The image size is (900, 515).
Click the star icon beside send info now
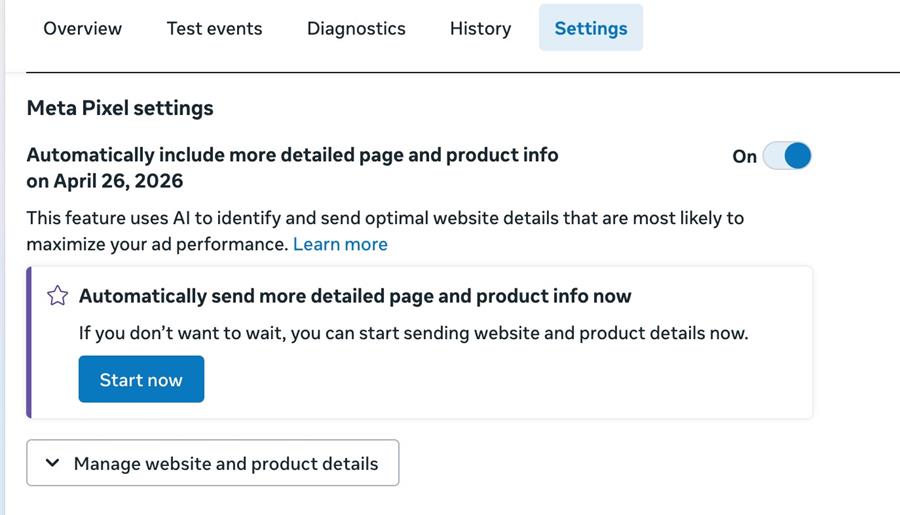pos(57,296)
